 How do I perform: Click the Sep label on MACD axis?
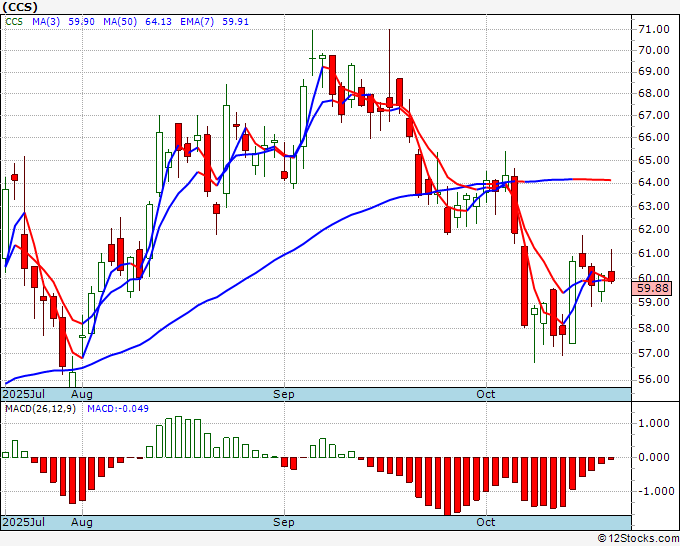point(284,522)
